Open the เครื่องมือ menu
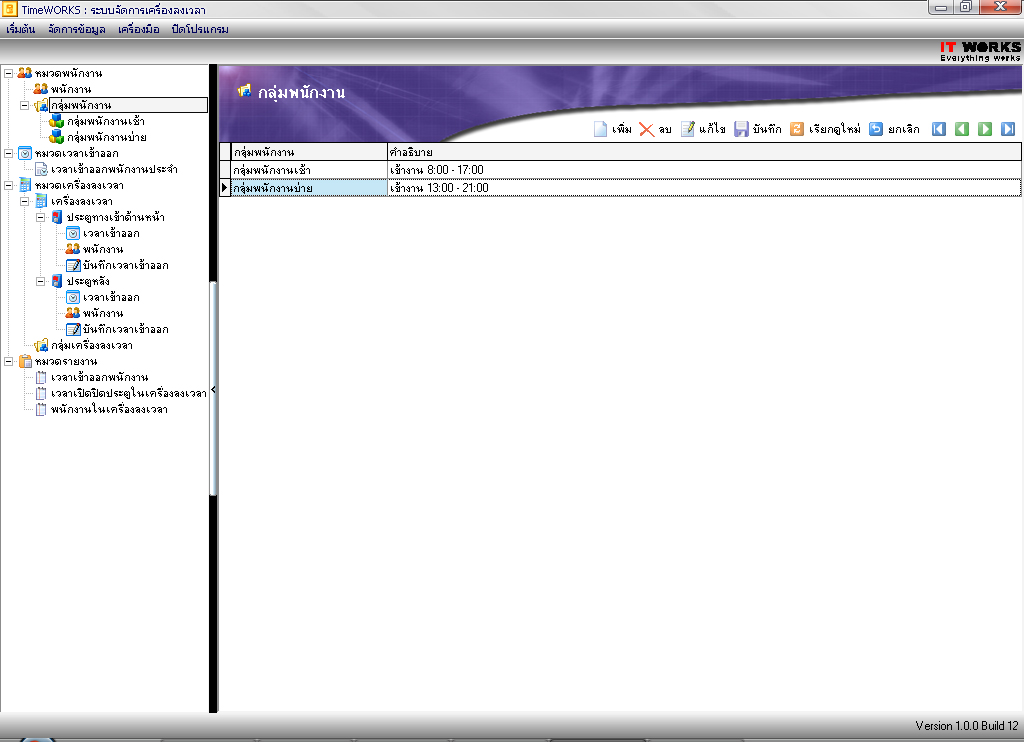 point(138,29)
